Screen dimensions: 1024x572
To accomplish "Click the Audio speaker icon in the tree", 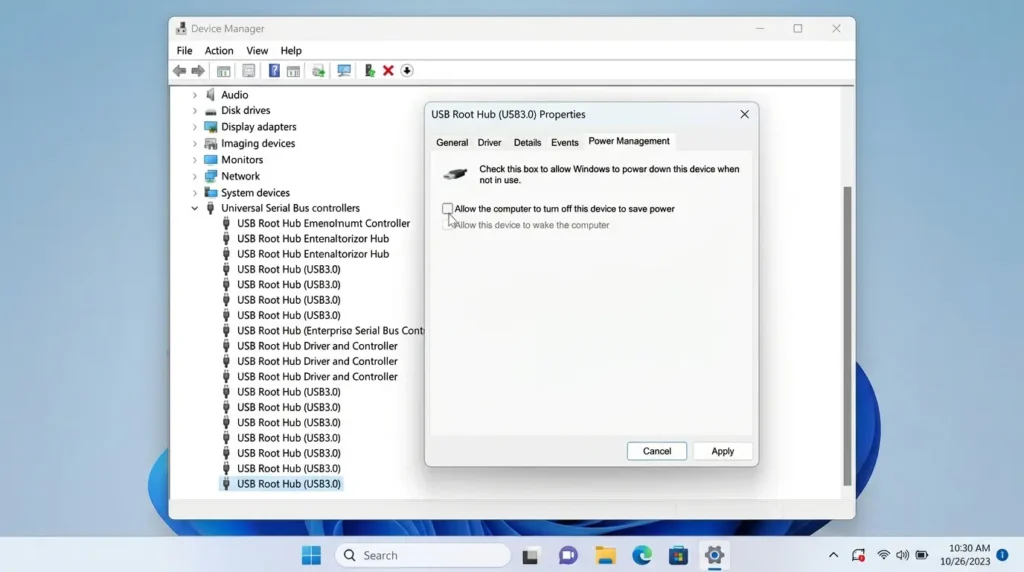I will point(210,95).
